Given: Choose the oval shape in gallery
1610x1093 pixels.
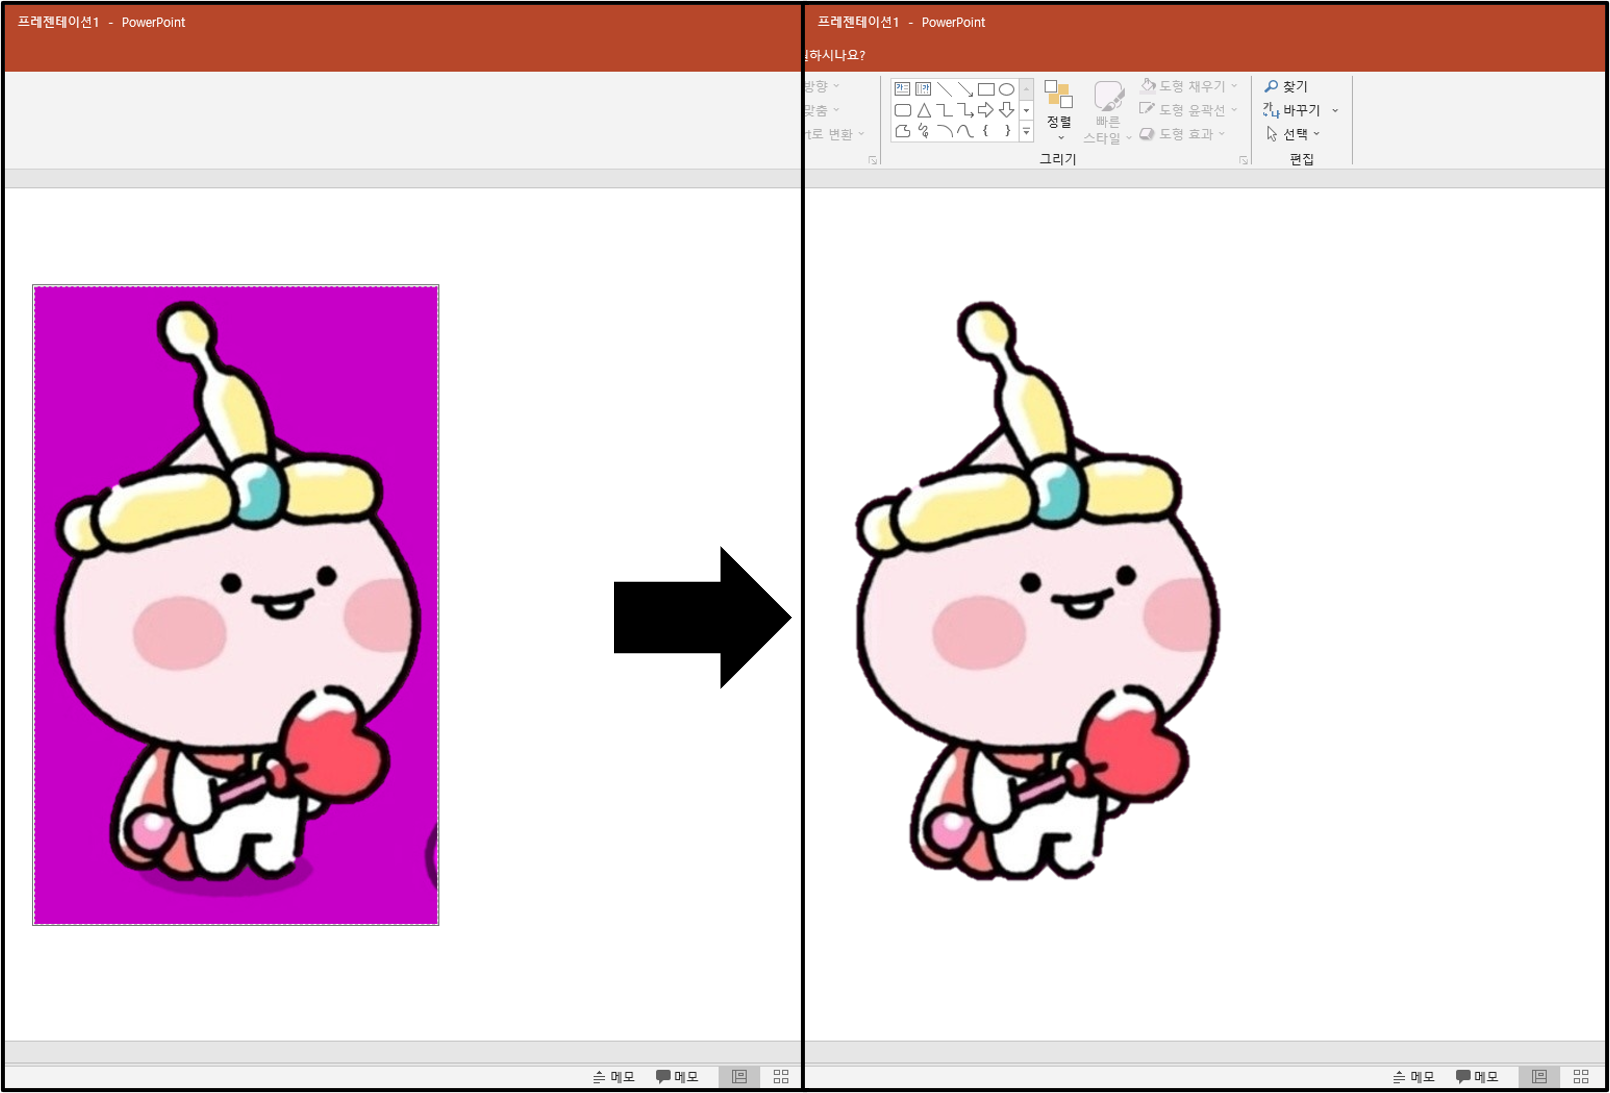Looking at the screenshot, I should coord(1007,89).
